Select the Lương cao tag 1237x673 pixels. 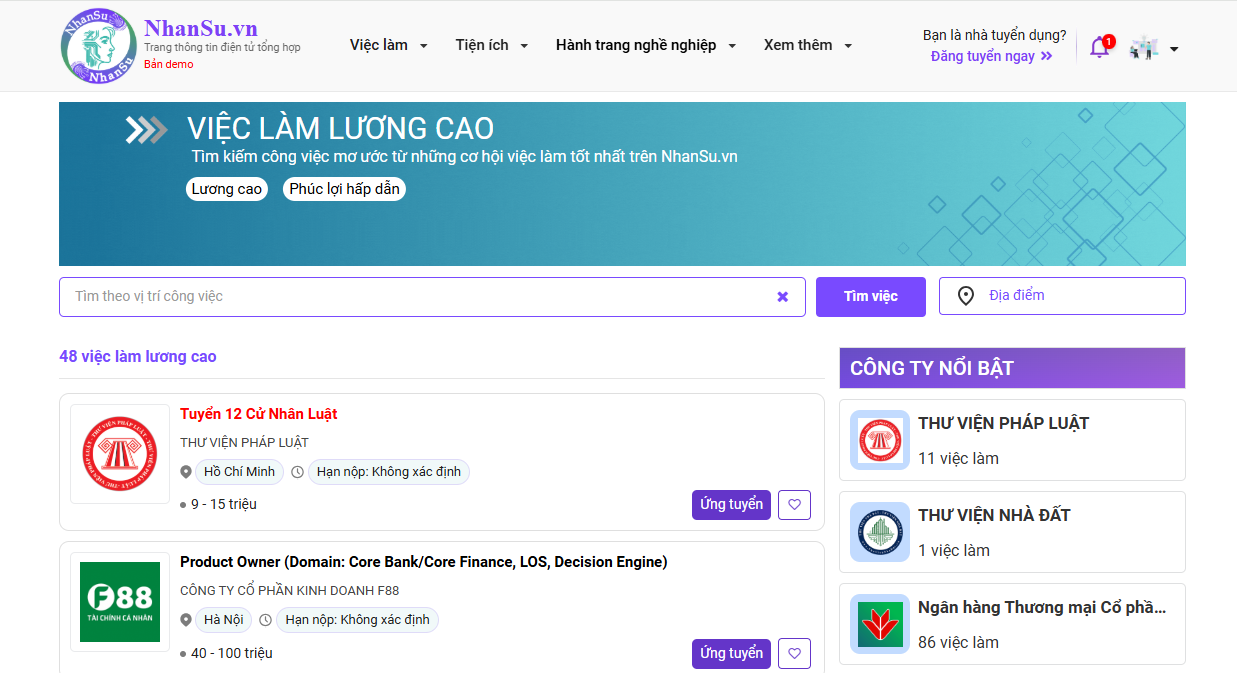227,189
